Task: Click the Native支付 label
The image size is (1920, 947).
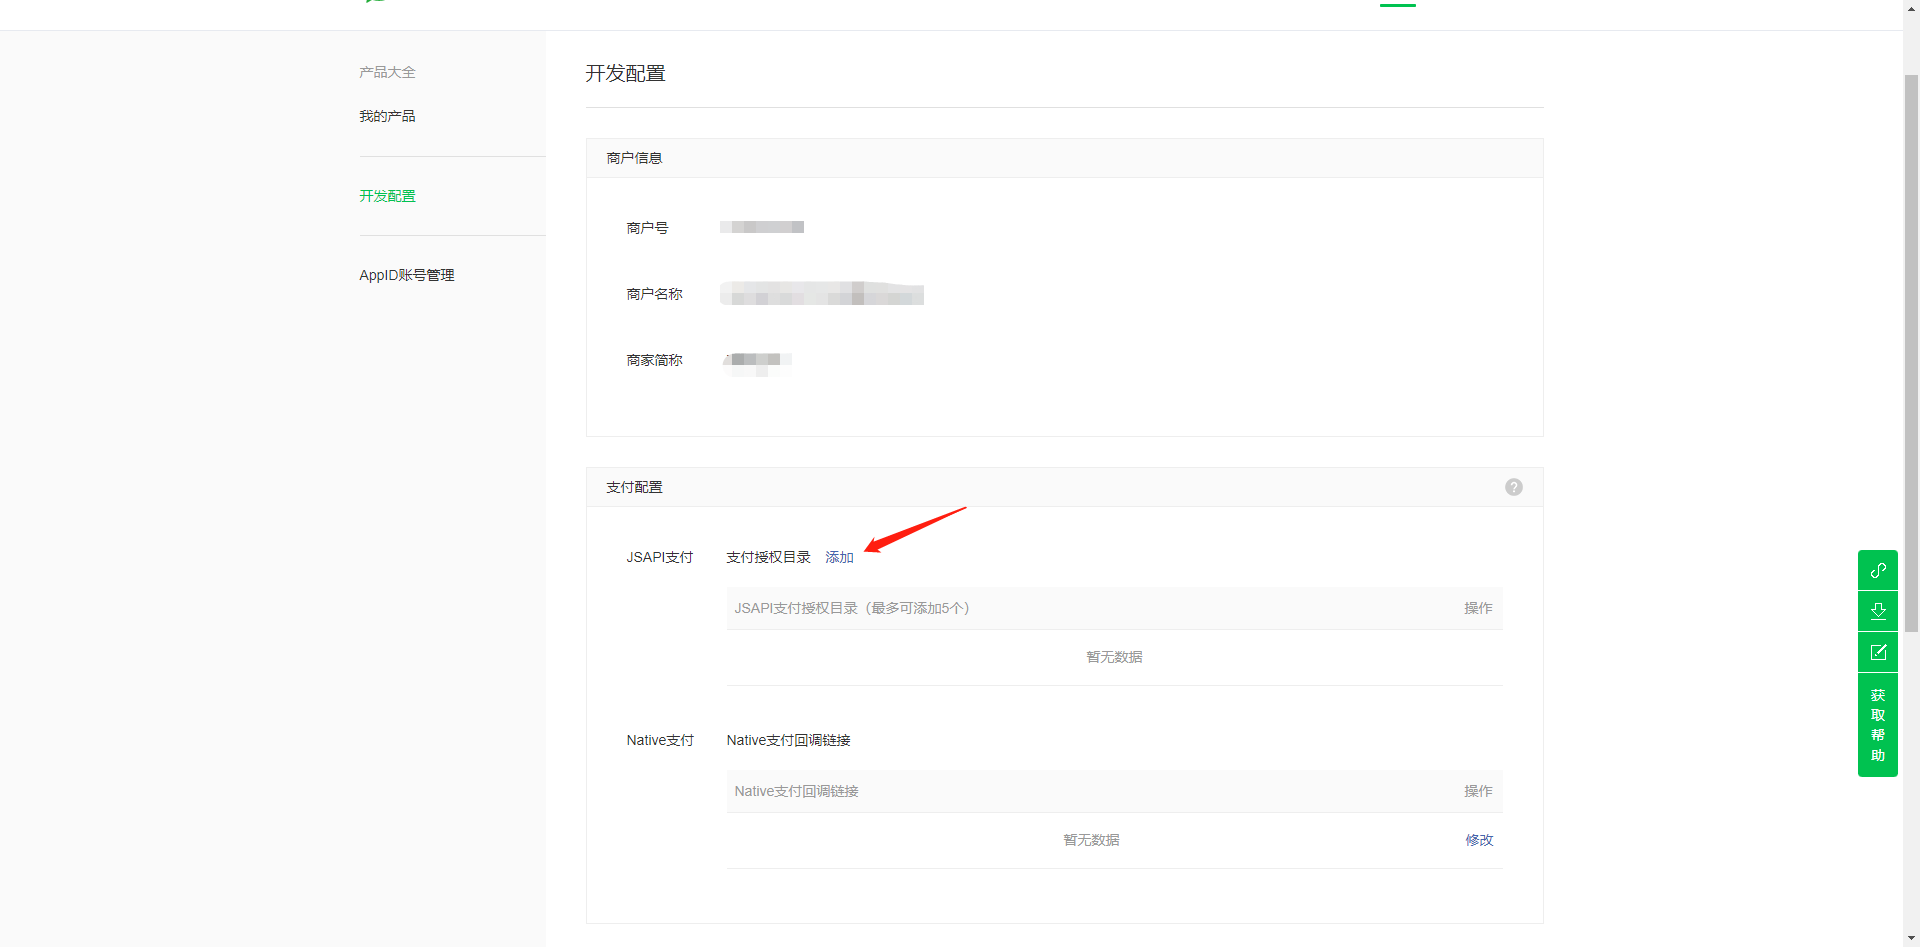Action: (660, 740)
